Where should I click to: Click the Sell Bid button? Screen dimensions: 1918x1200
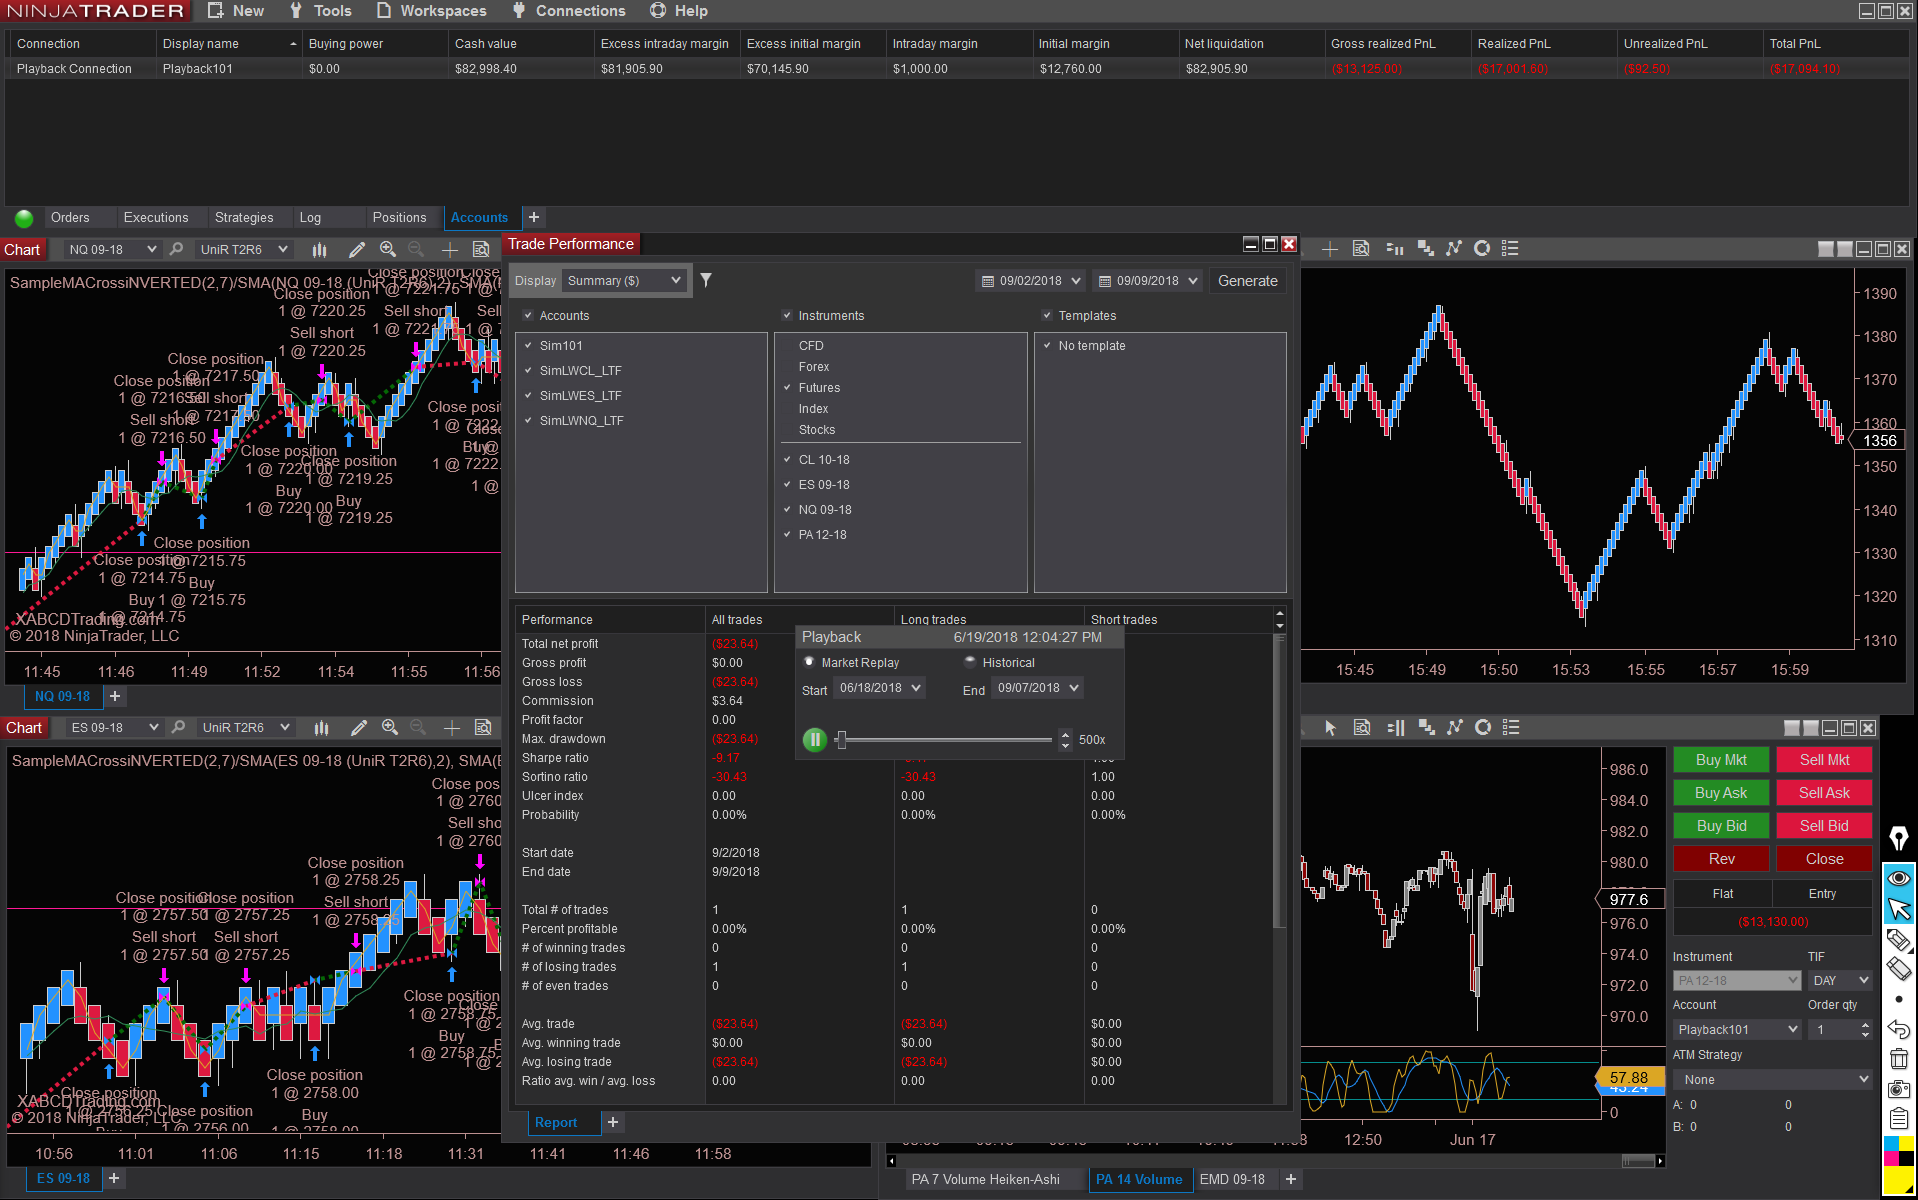click(1824, 826)
